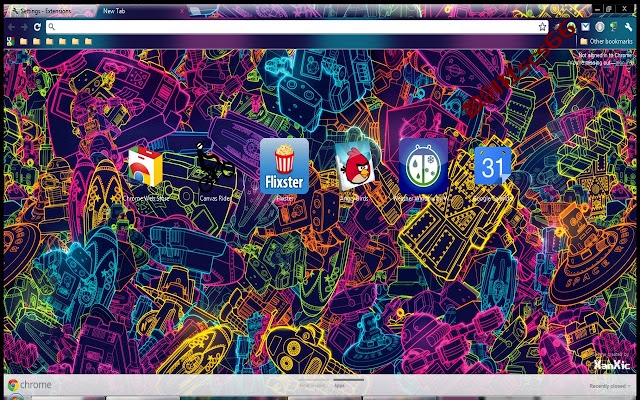
Task: Open the Chrome Web Store app
Action: click(145, 167)
